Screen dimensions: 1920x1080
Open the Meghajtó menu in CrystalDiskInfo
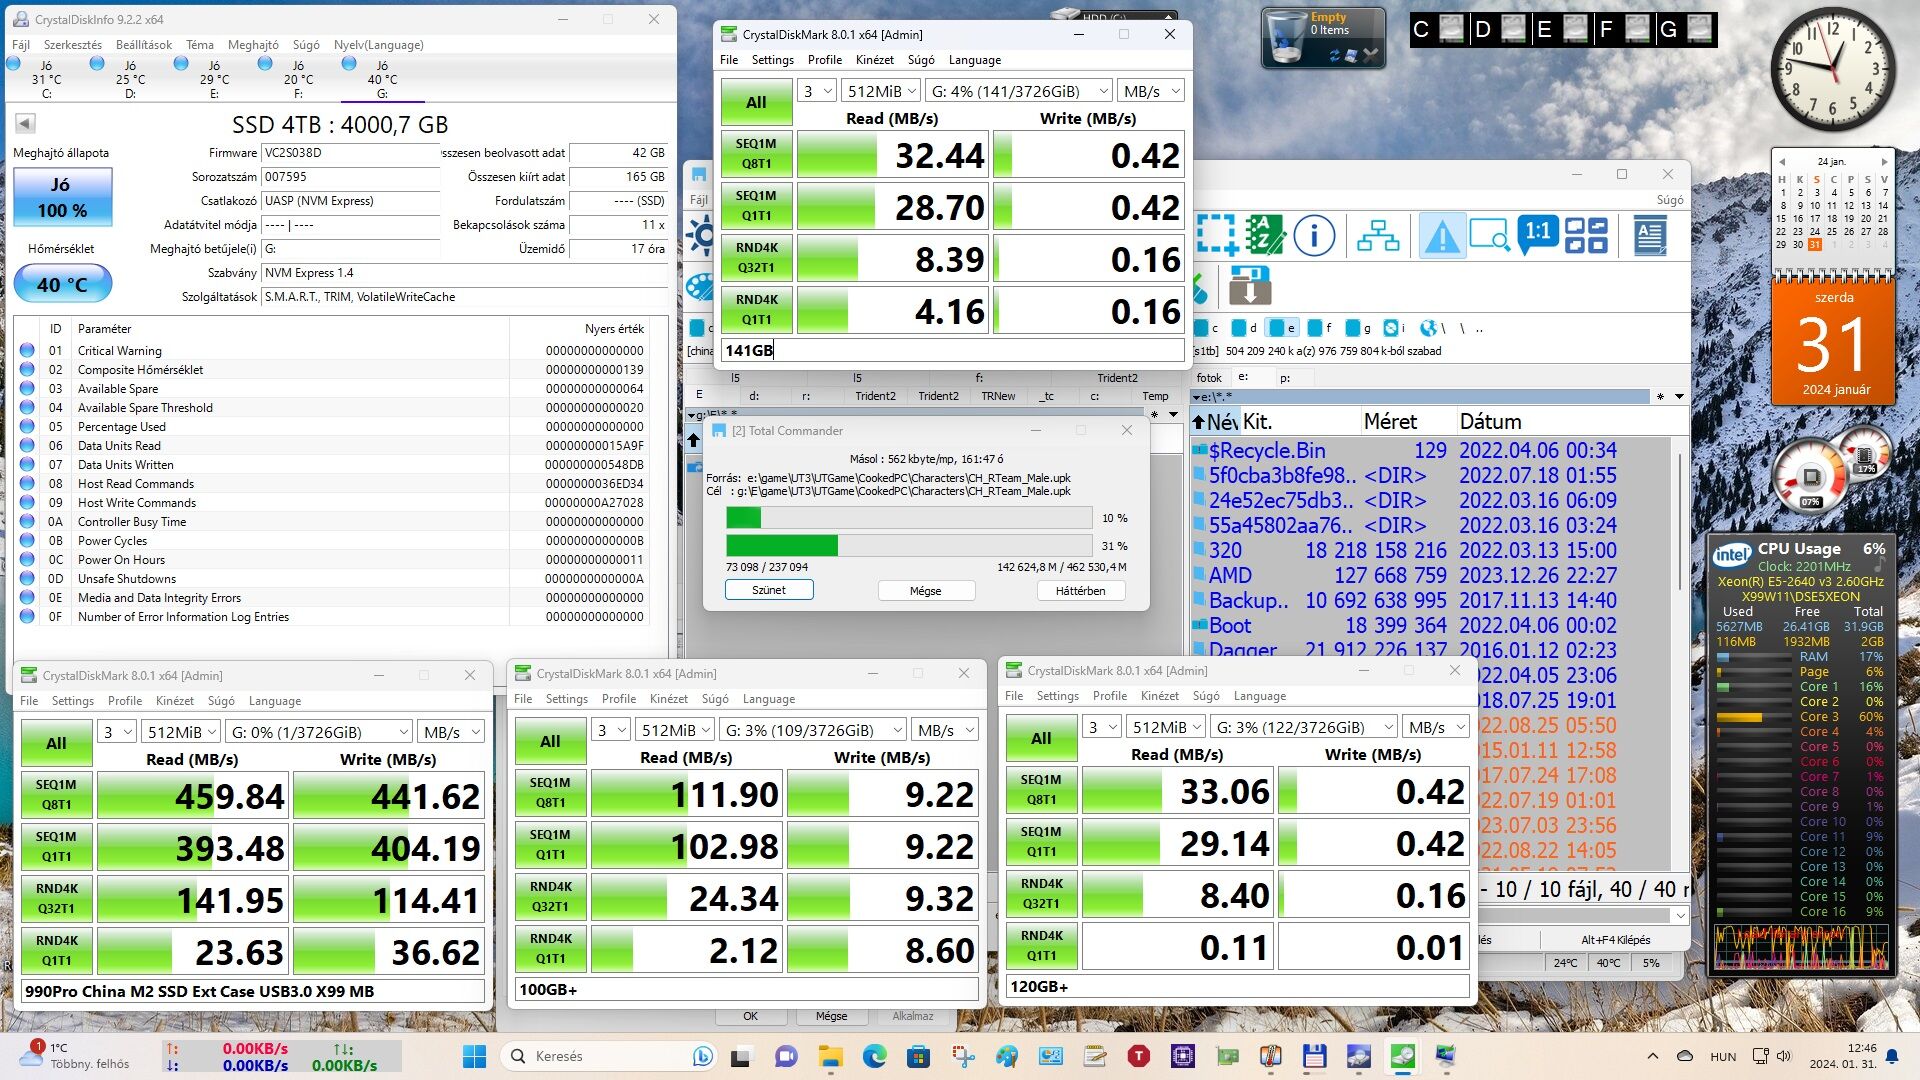click(253, 45)
